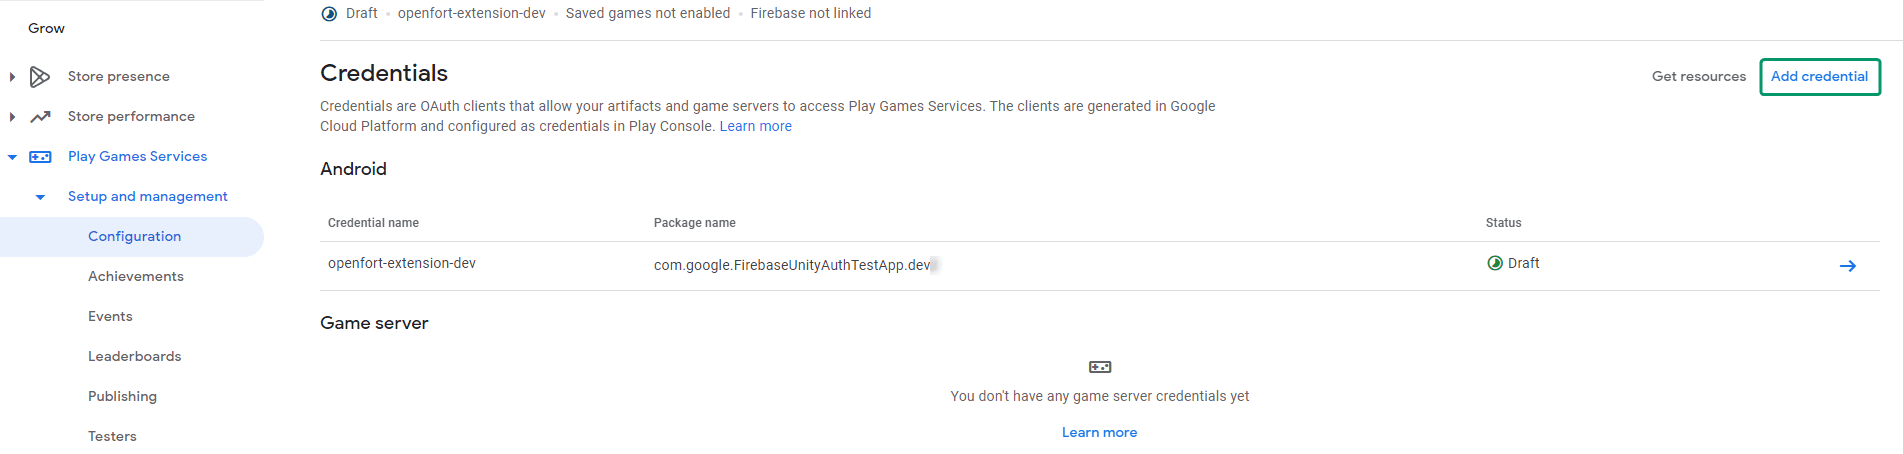Screen dimensions: 1903x454
Task: Collapse the Play Games Services section
Action: 12,157
